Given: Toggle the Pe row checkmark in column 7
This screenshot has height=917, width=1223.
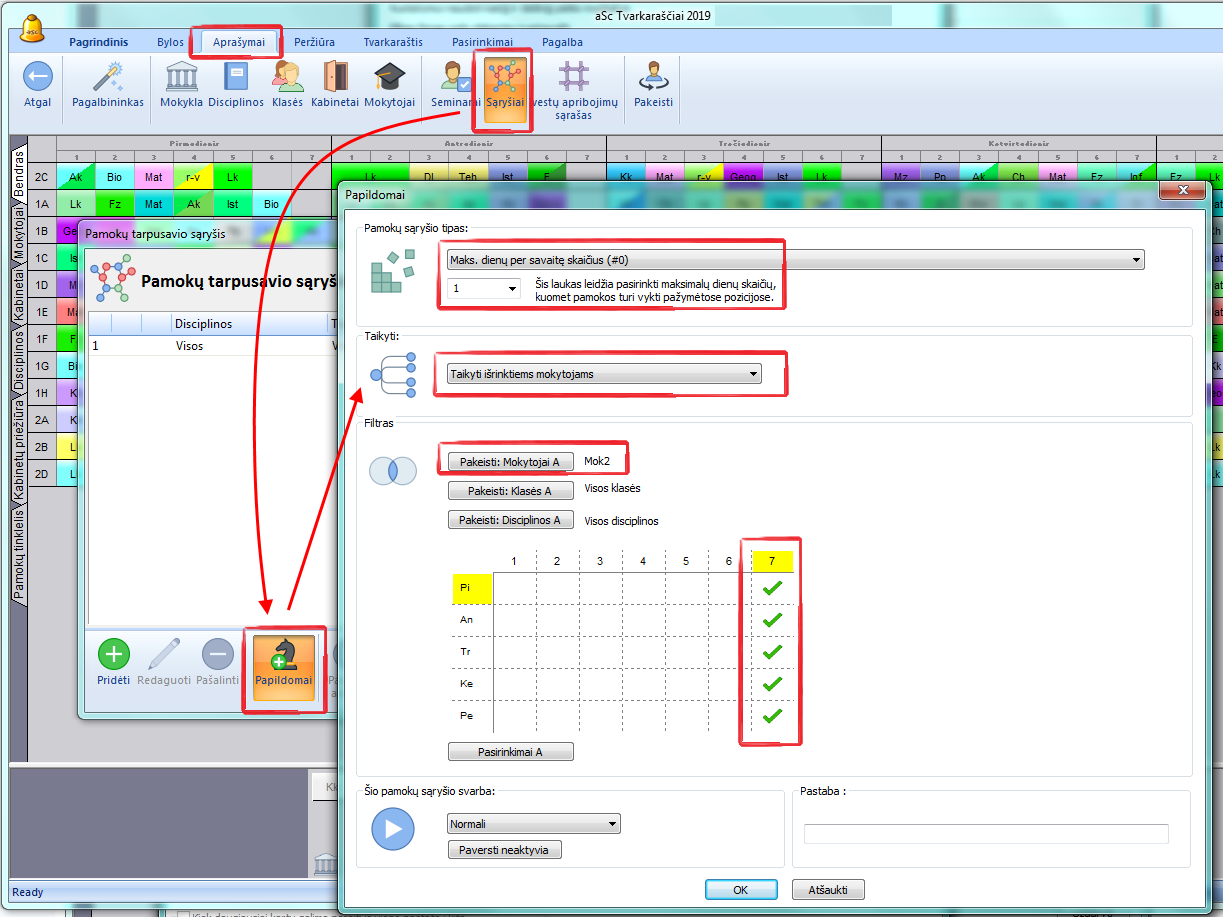Looking at the screenshot, I should [x=772, y=716].
